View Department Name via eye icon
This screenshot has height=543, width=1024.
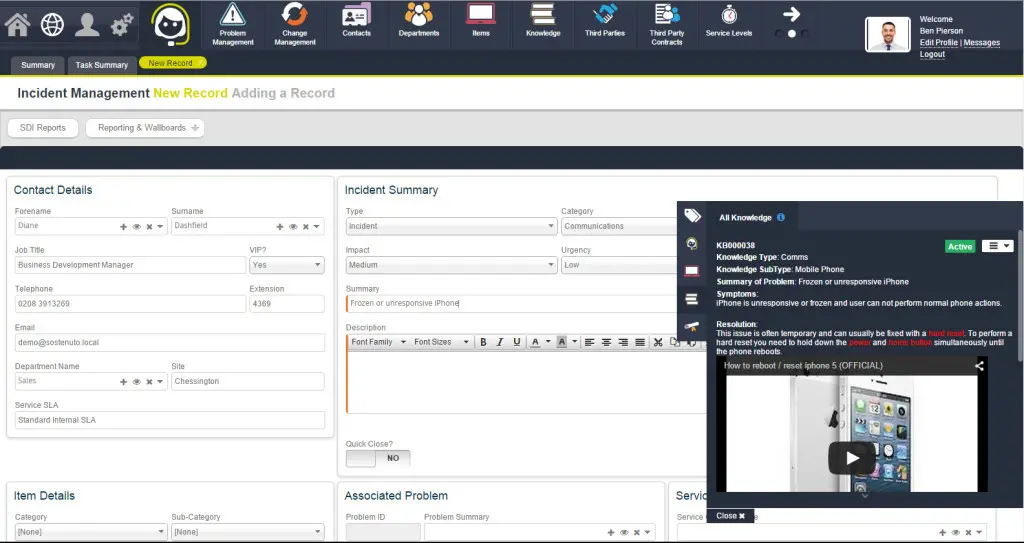click(136, 382)
